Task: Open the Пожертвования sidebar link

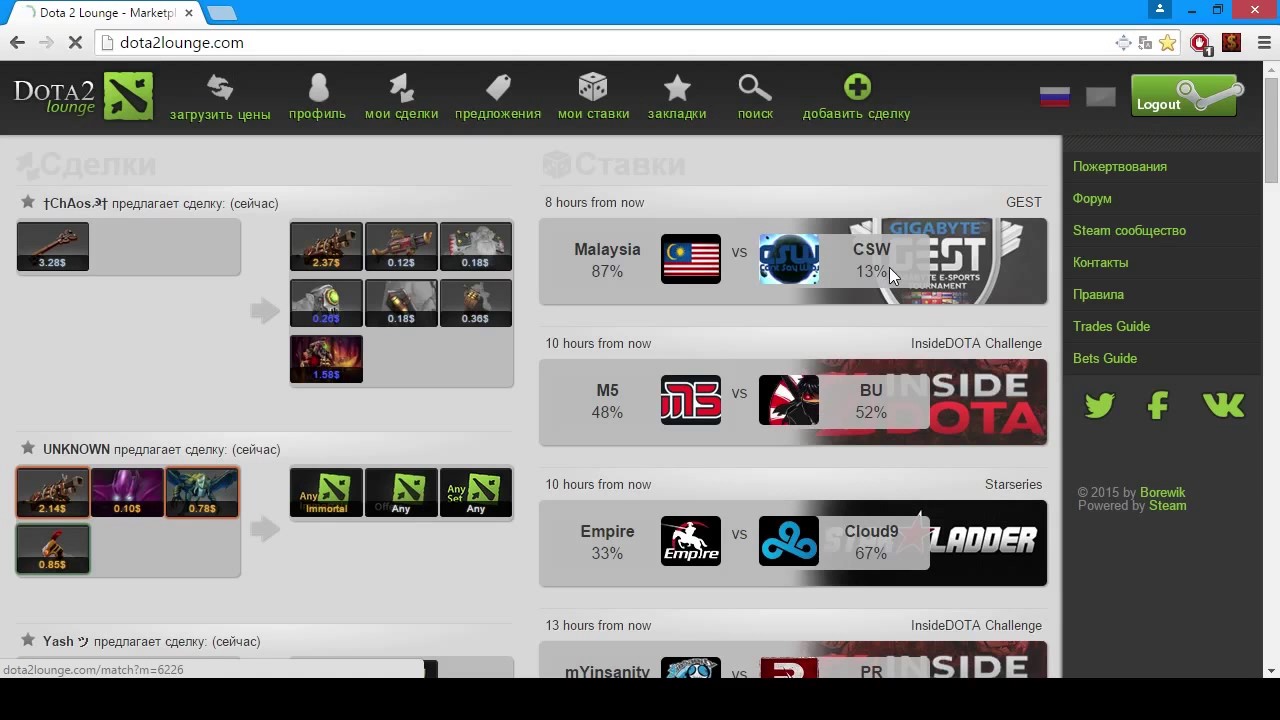Action: pyautogui.click(x=1120, y=166)
